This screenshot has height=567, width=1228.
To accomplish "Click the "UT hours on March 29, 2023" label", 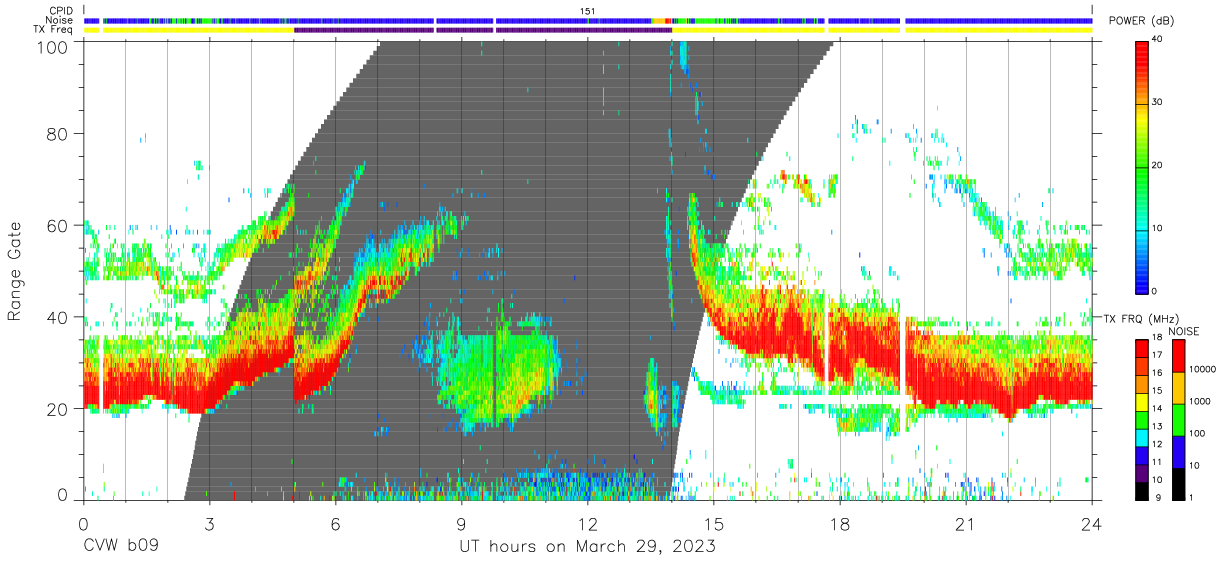I will [x=587, y=548].
